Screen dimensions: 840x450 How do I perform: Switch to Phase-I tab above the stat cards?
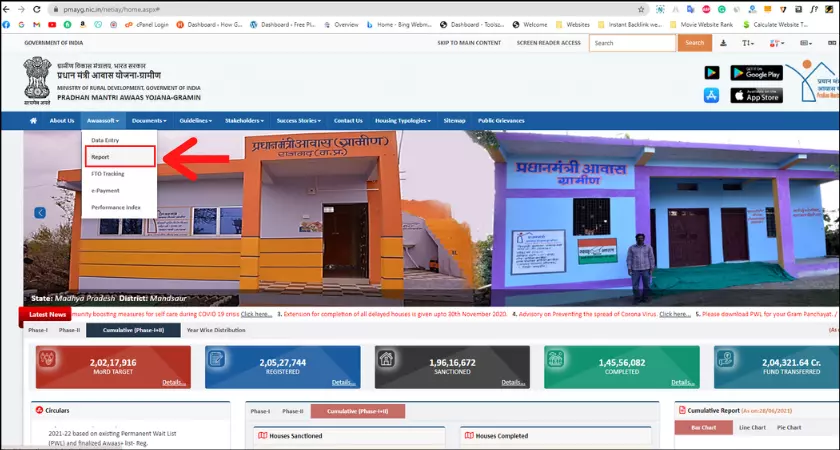(x=38, y=330)
